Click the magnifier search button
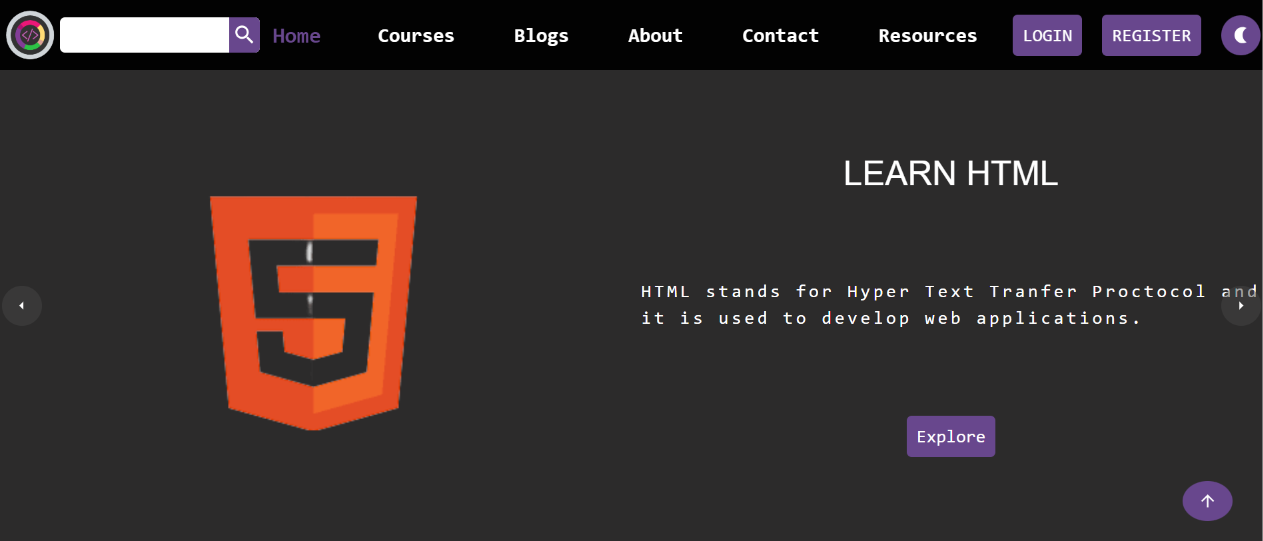The width and height of the screenshot is (1263, 541). tap(244, 35)
